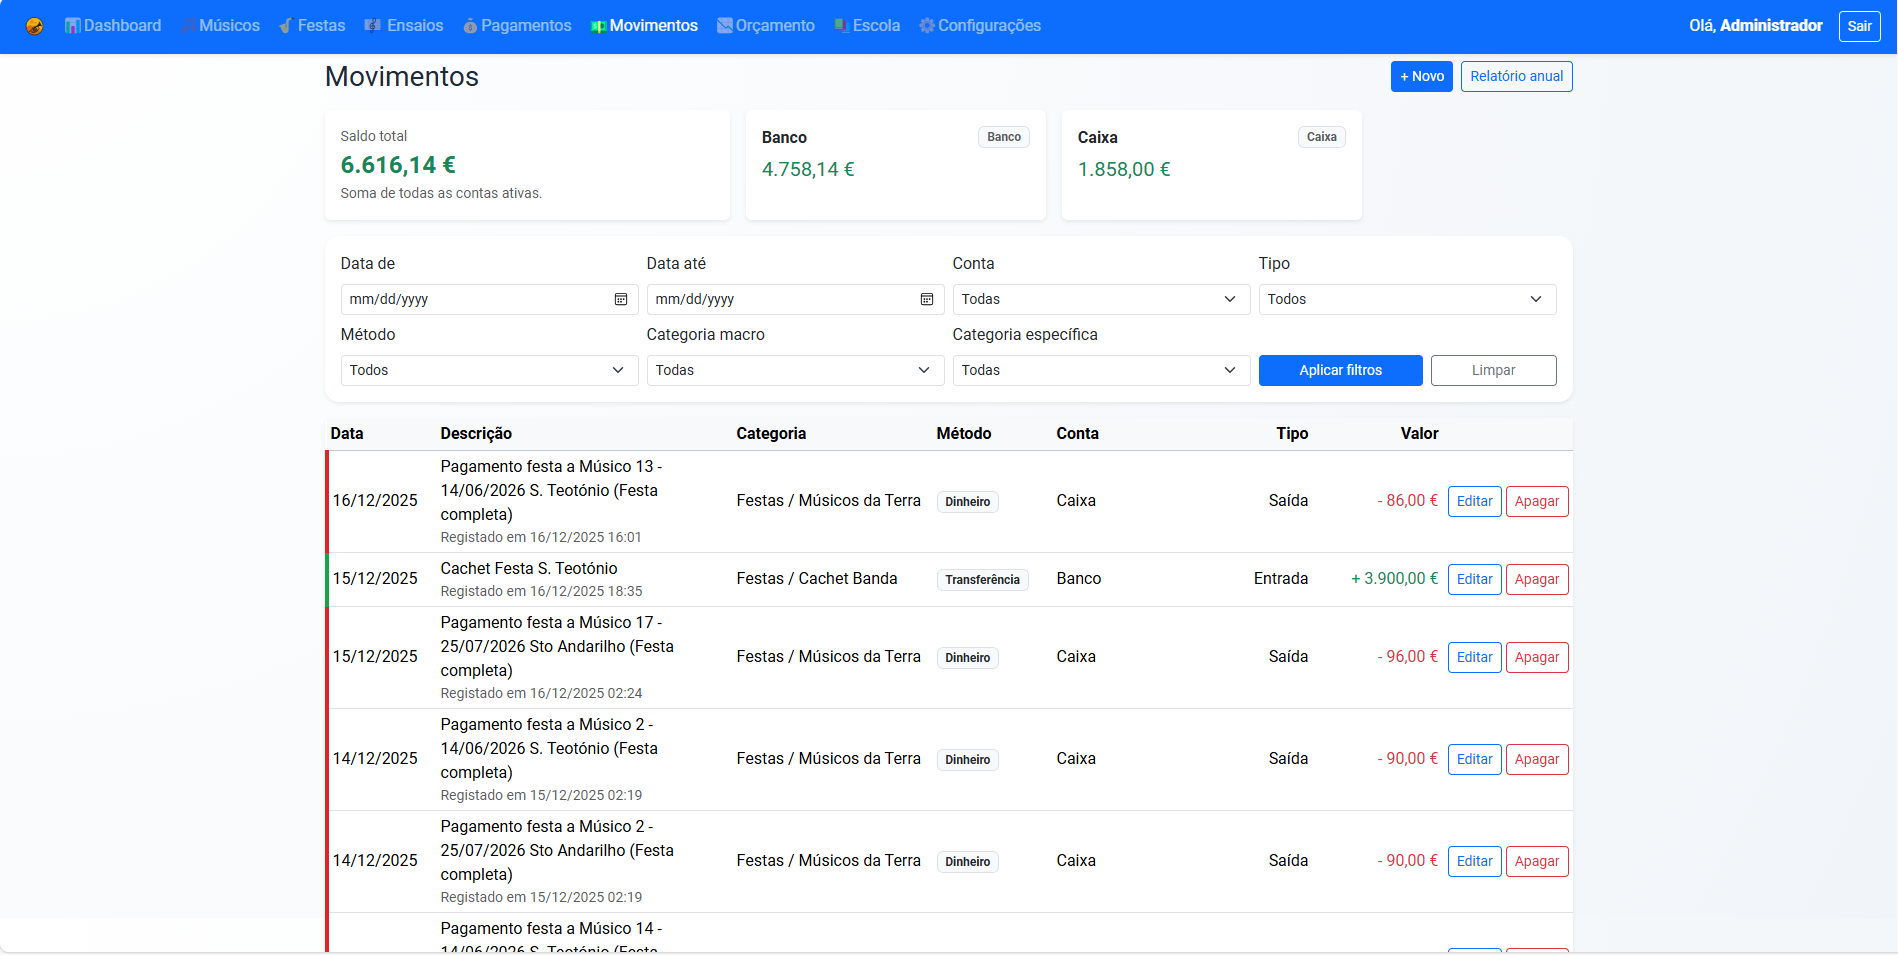Click the Festas saxophone icon
The height and width of the screenshot is (955, 1898).
point(286,26)
